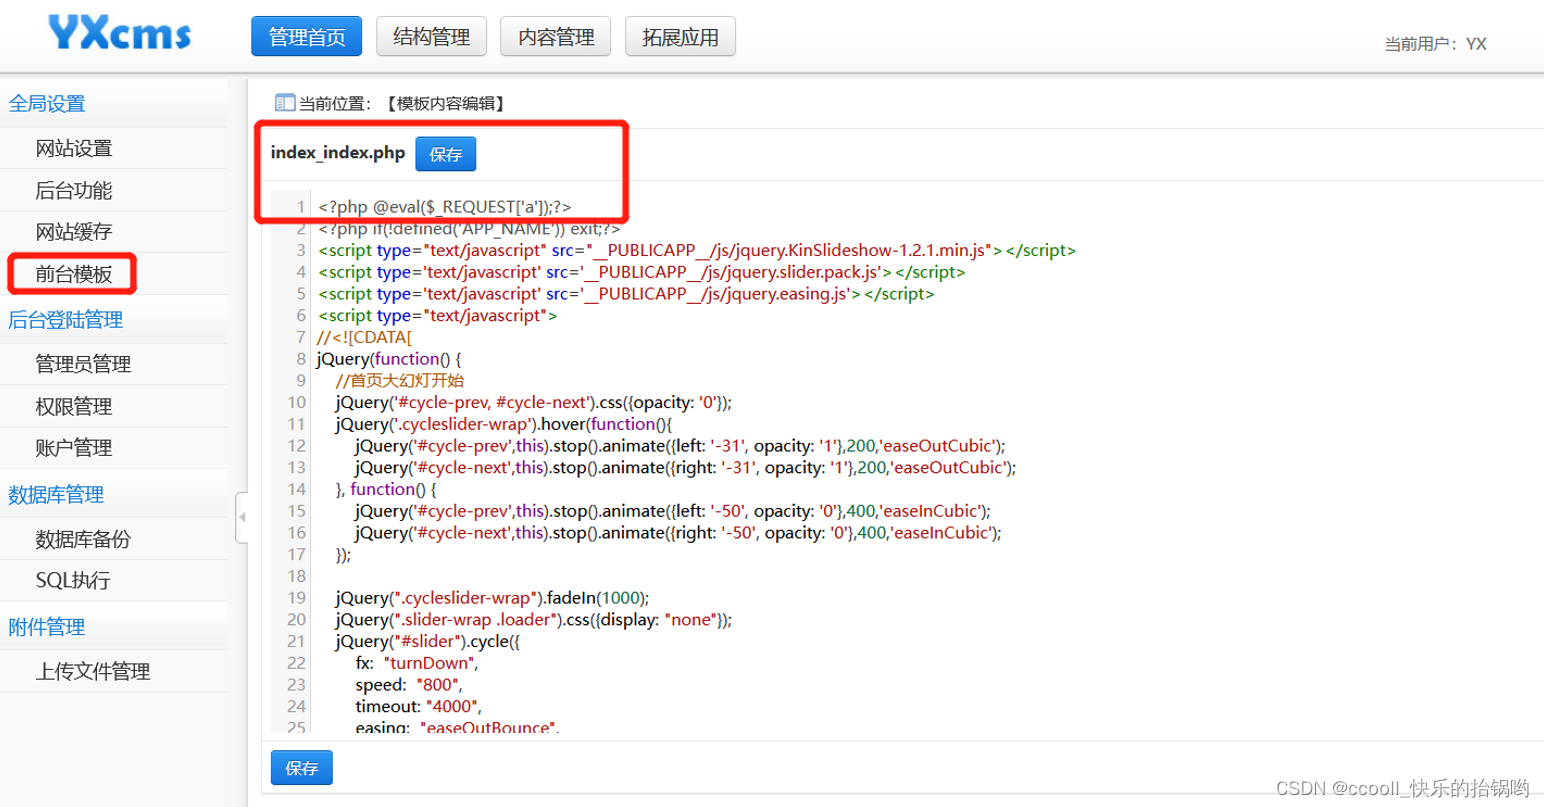Select the 后台登陆管理 section header
Viewport: 1544px width, 807px height.
point(66,320)
